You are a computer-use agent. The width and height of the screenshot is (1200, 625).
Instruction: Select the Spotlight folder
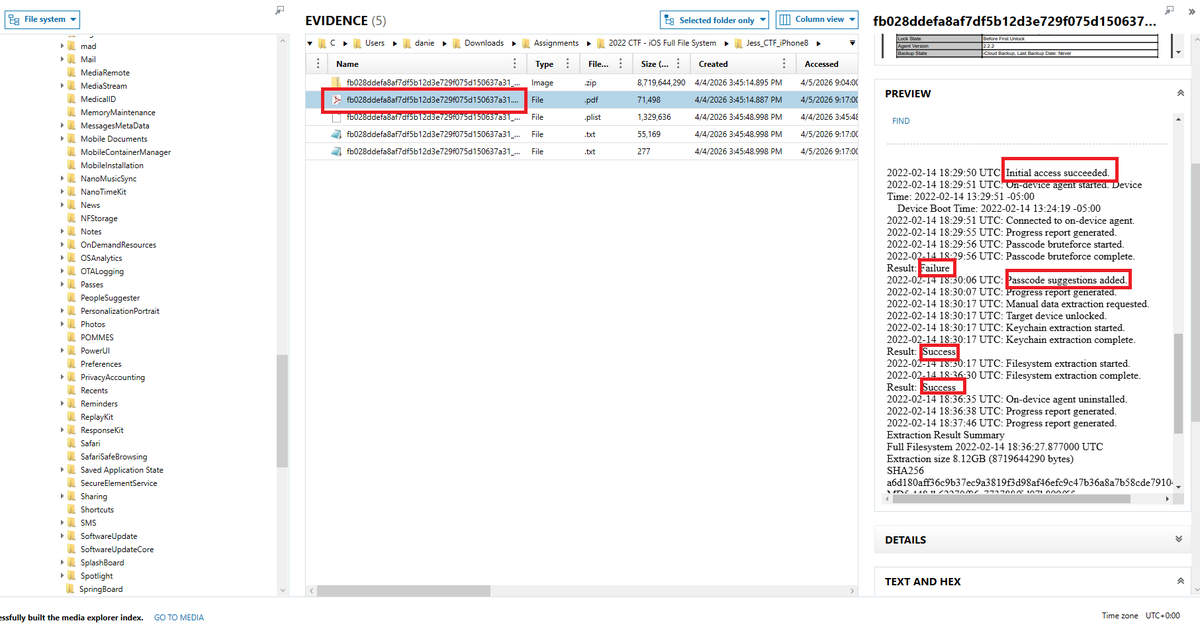click(x=97, y=576)
